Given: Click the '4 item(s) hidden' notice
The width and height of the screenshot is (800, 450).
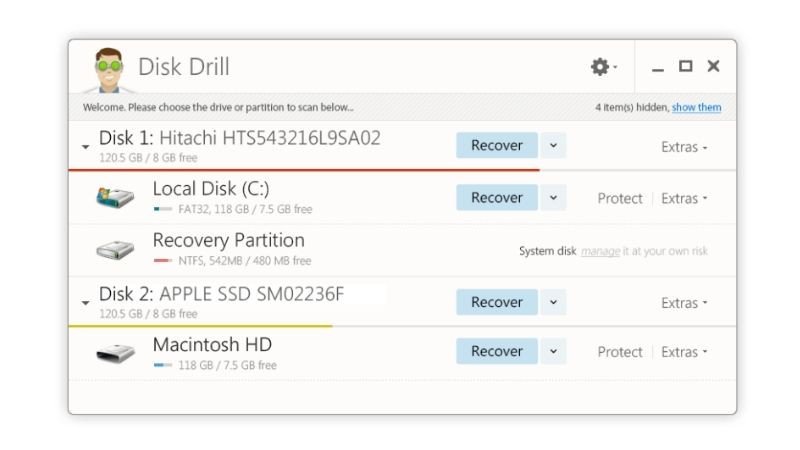Looking at the screenshot, I should tap(632, 107).
